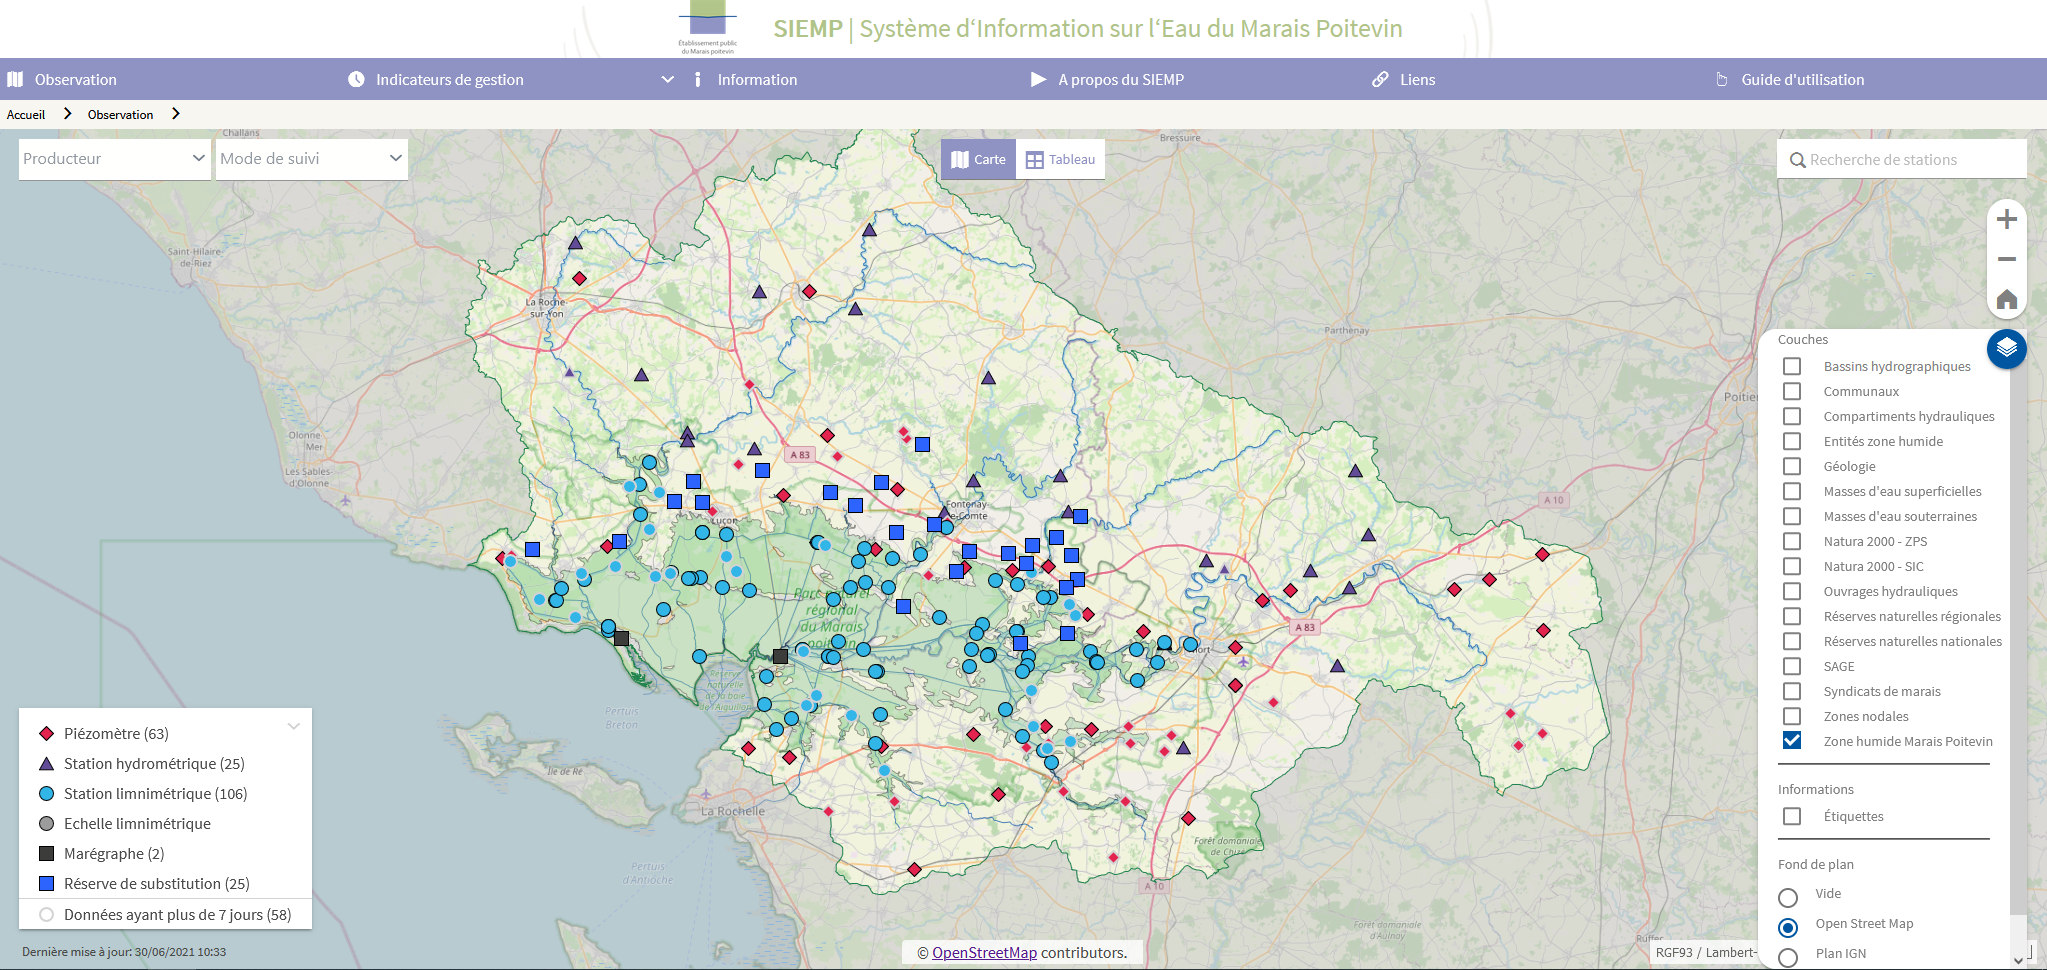Viewport: 2047px width, 970px height.
Task: Enable Compartiments hydrauliques checkbox
Action: point(1792,416)
